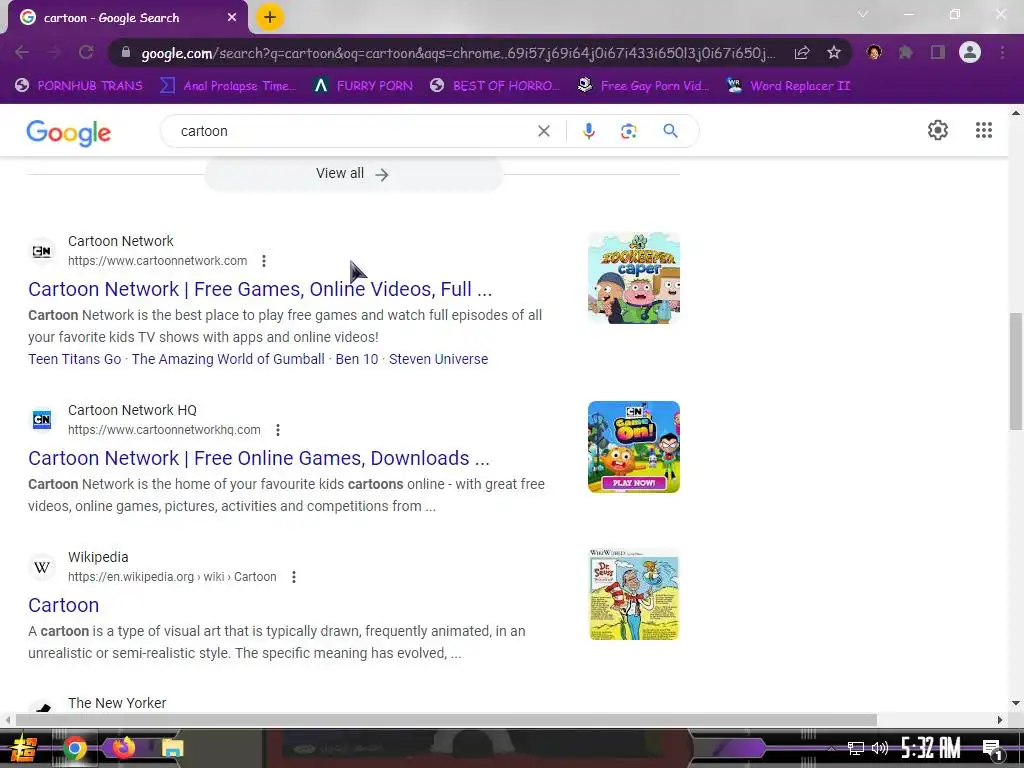Click the Cartoon Network HQ favicon
1024x768 pixels.
click(42, 419)
